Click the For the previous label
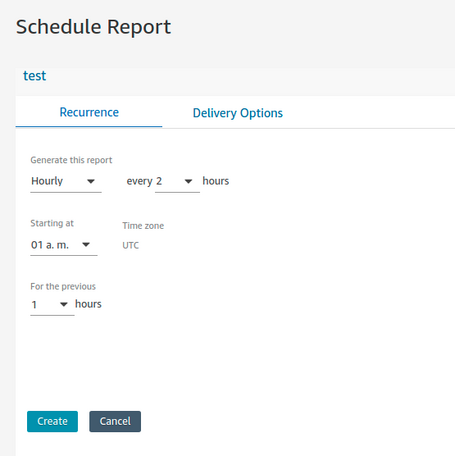This screenshot has height=456, width=455. tap(63, 286)
